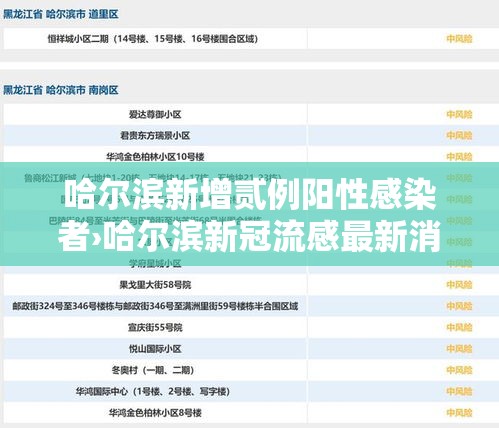This screenshot has height=428, width=499.
Task: Select 哈尔滨市 in the 南岗区 heading
Action: click(x=66, y=90)
